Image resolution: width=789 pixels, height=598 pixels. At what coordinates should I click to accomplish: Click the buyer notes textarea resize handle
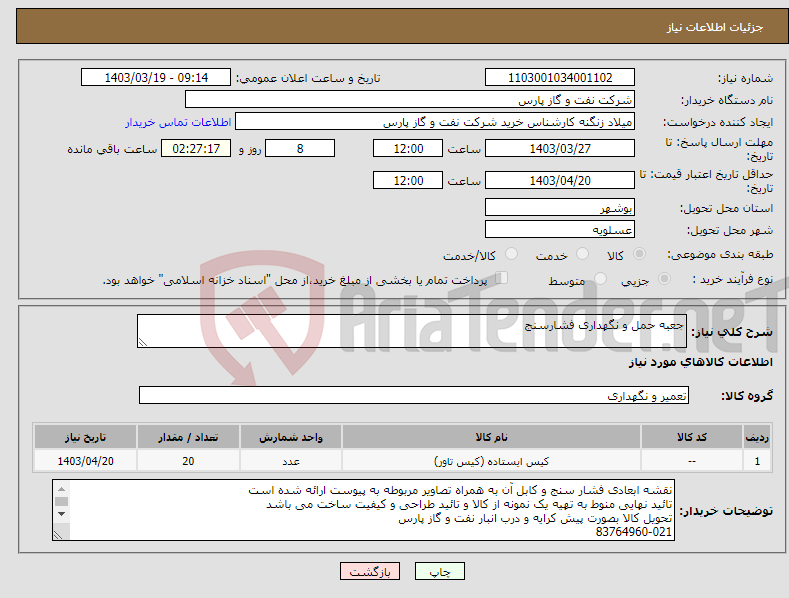point(58,535)
